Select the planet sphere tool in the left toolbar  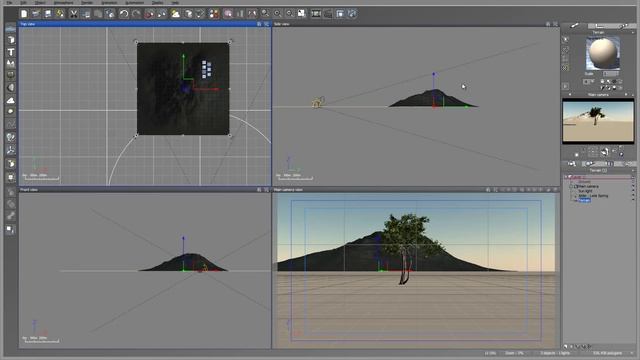click(x=11, y=87)
